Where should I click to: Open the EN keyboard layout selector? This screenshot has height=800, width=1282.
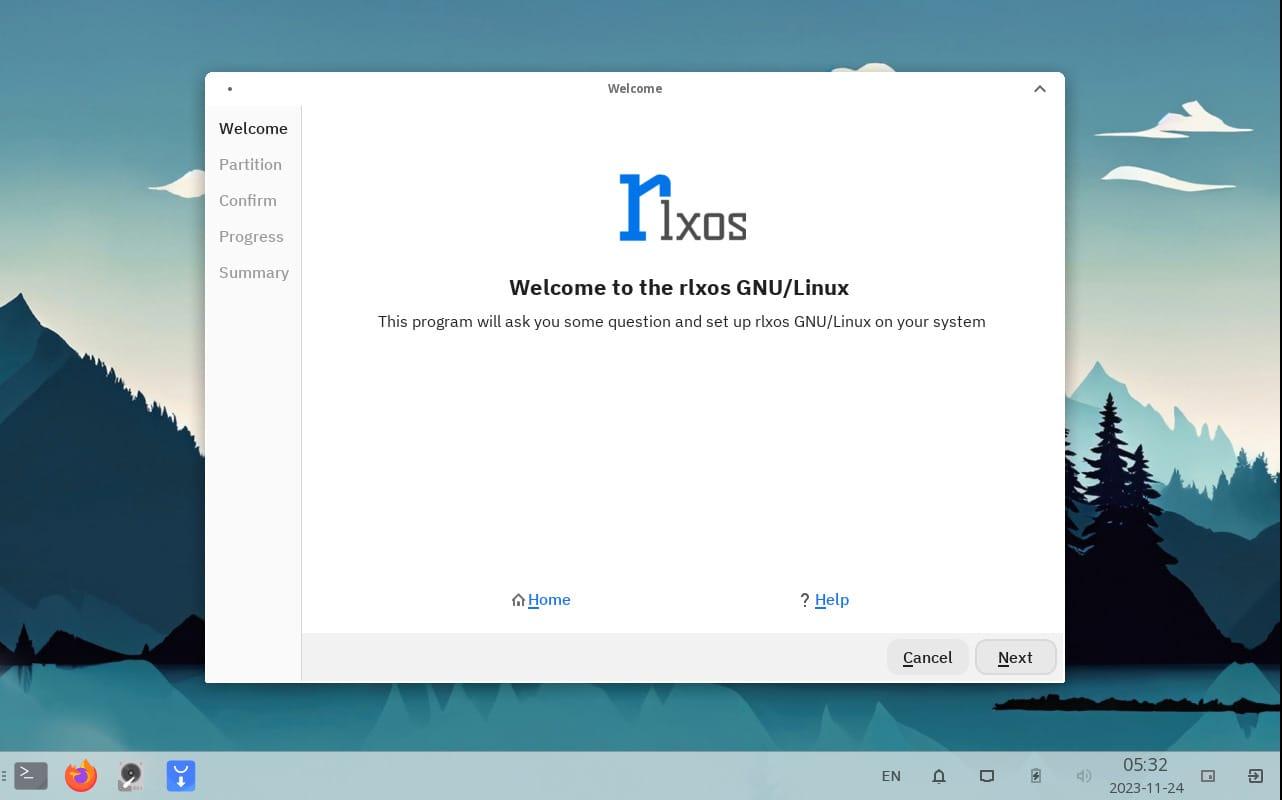[x=891, y=776]
